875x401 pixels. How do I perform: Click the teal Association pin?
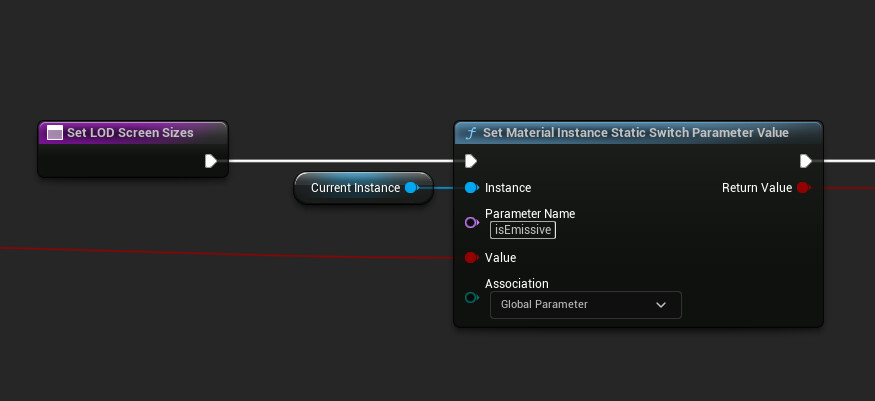pyautogui.click(x=472, y=298)
